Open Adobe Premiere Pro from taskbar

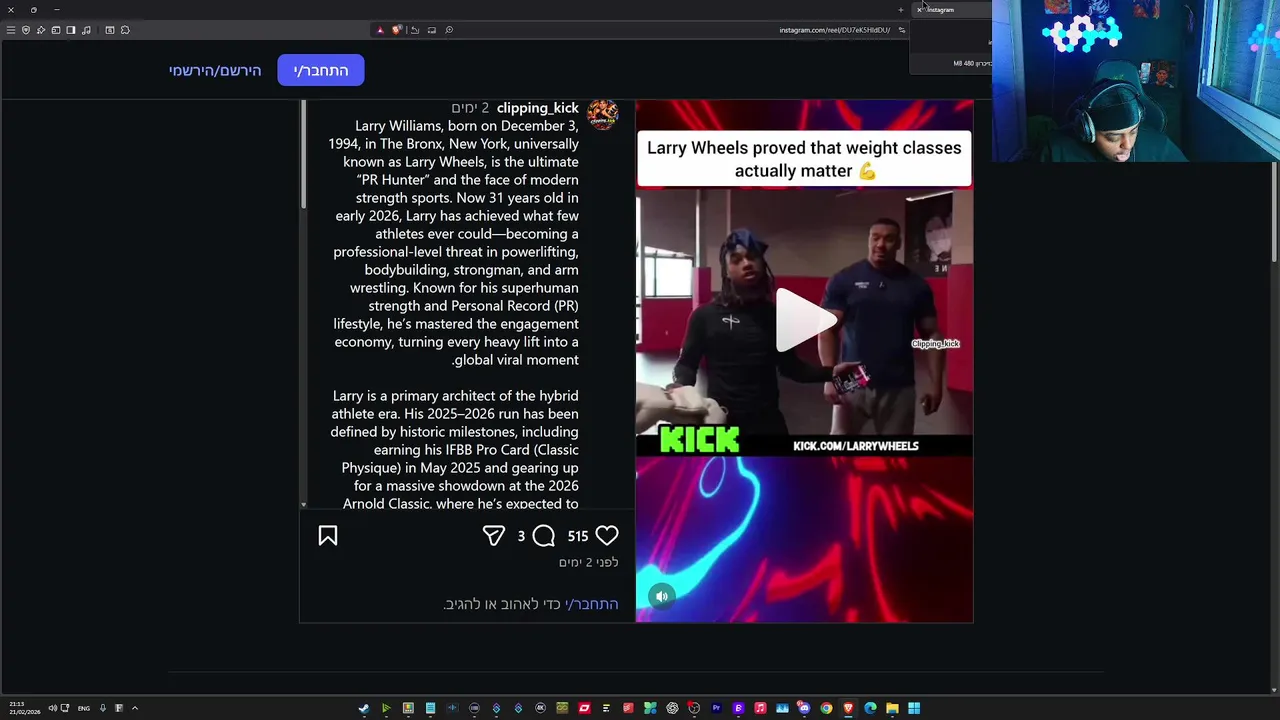(x=716, y=708)
